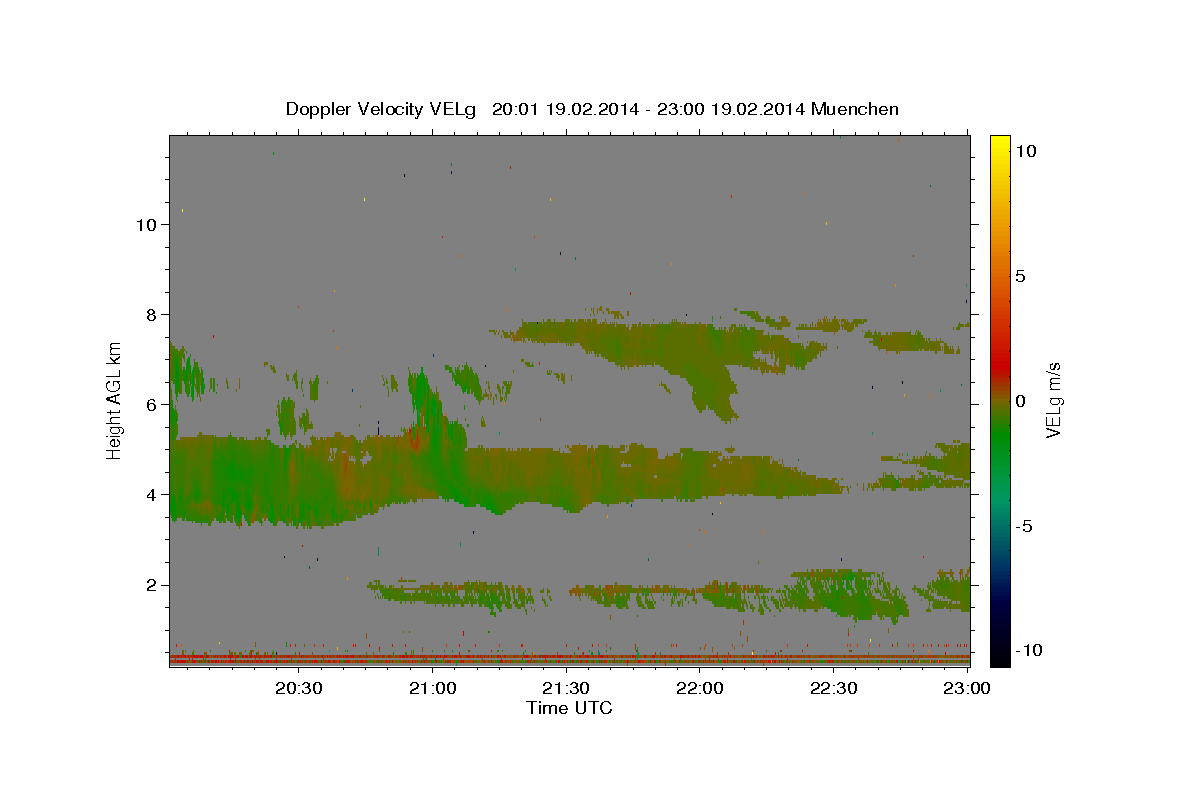Click the 'Time UTC' axis label
The width and height of the screenshot is (1200, 800).
(x=569, y=708)
